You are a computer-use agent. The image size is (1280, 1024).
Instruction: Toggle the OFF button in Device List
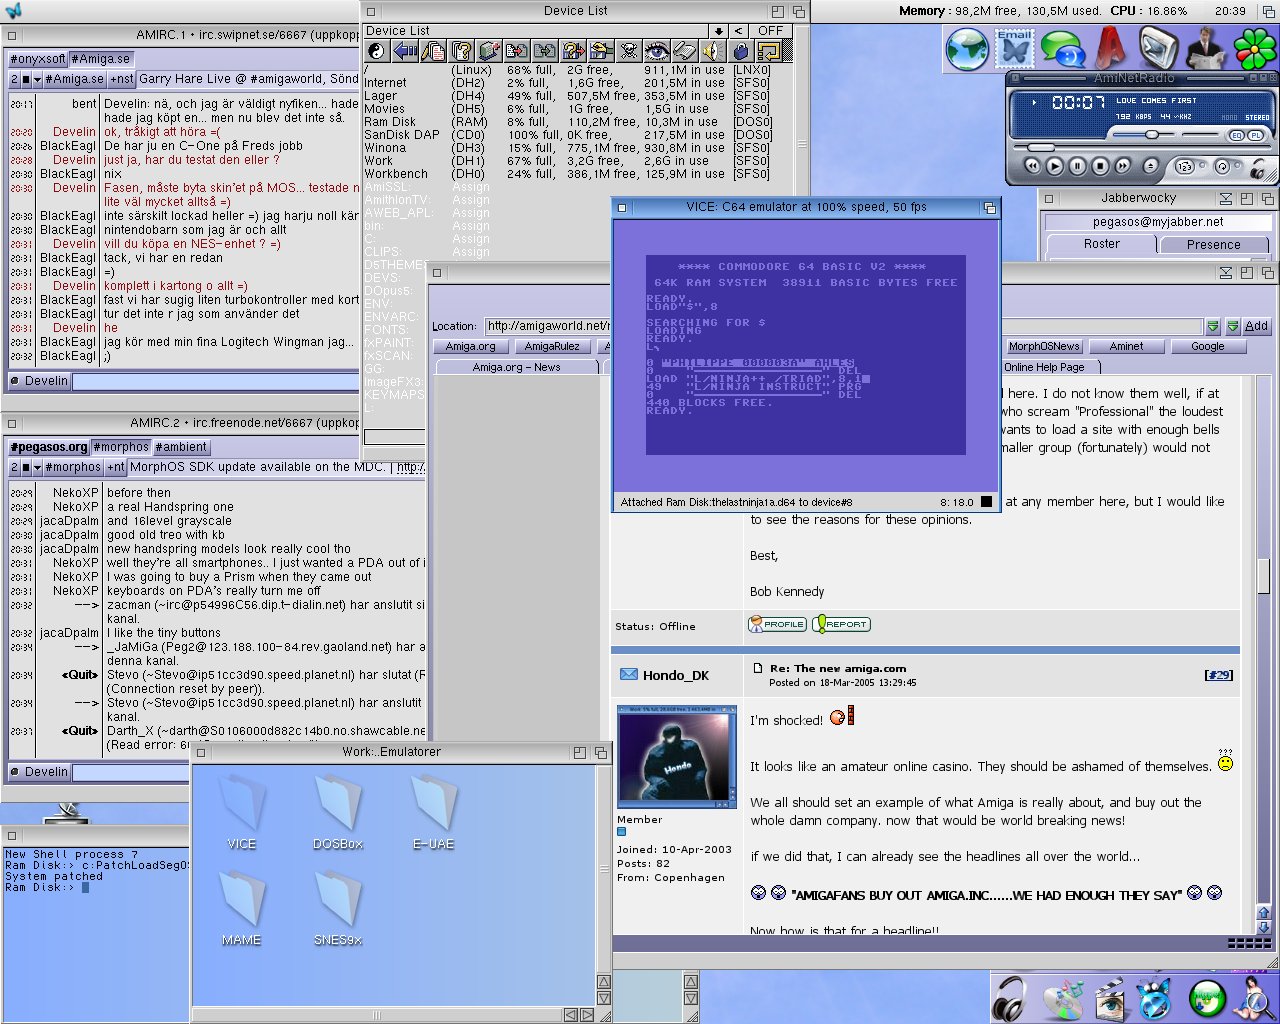click(770, 31)
